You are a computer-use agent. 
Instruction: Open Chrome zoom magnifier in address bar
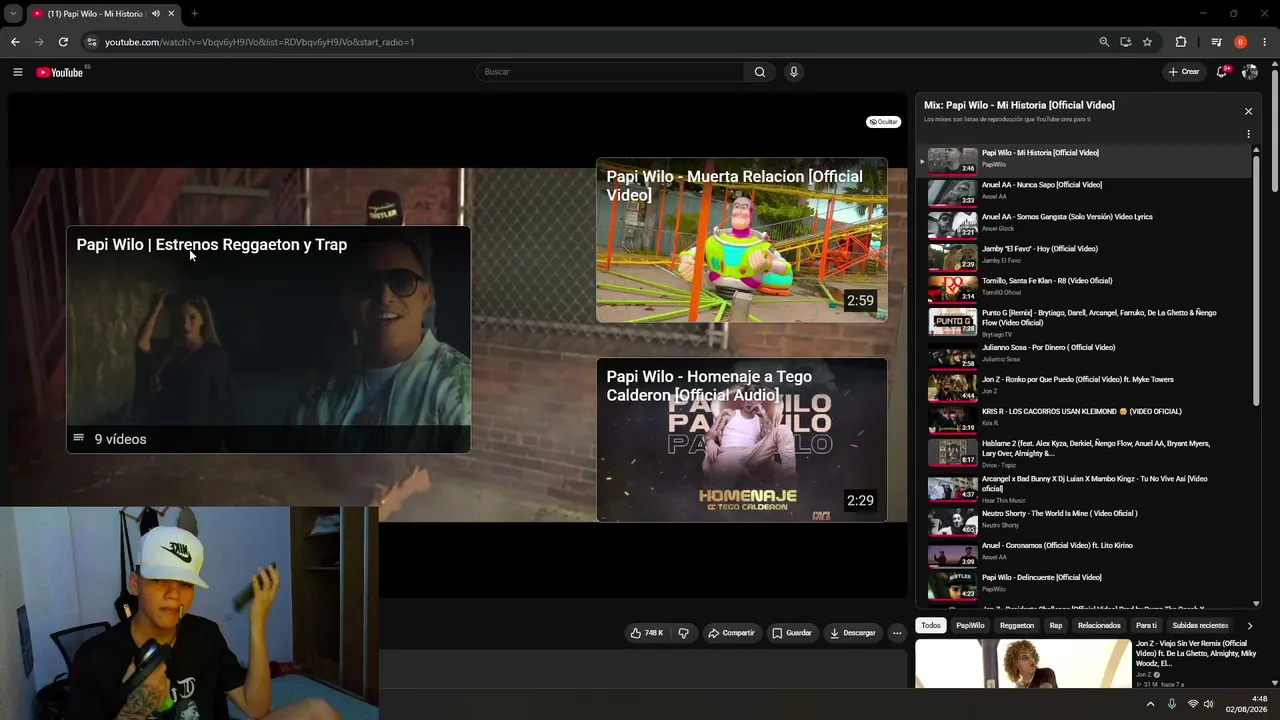click(x=1104, y=42)
